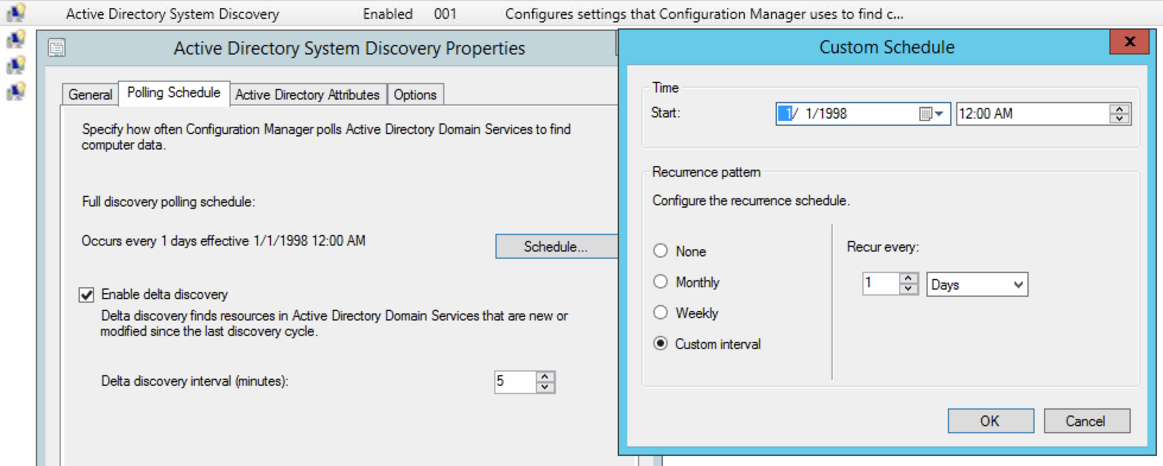The width and height of the screenshot is (1163, 466).
Task: Decrease the Recur every value
Action: (x=909, y=289)
